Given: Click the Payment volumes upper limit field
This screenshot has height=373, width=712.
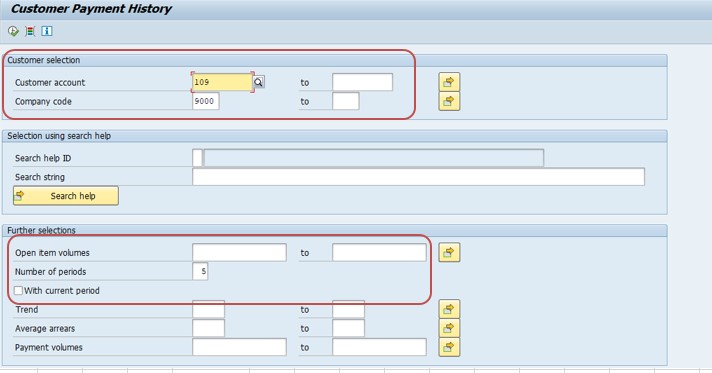Looking at the screenshot, I should 379,347.
